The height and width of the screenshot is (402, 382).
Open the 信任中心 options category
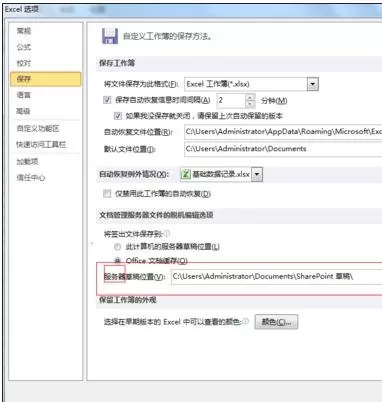(31, 178)
